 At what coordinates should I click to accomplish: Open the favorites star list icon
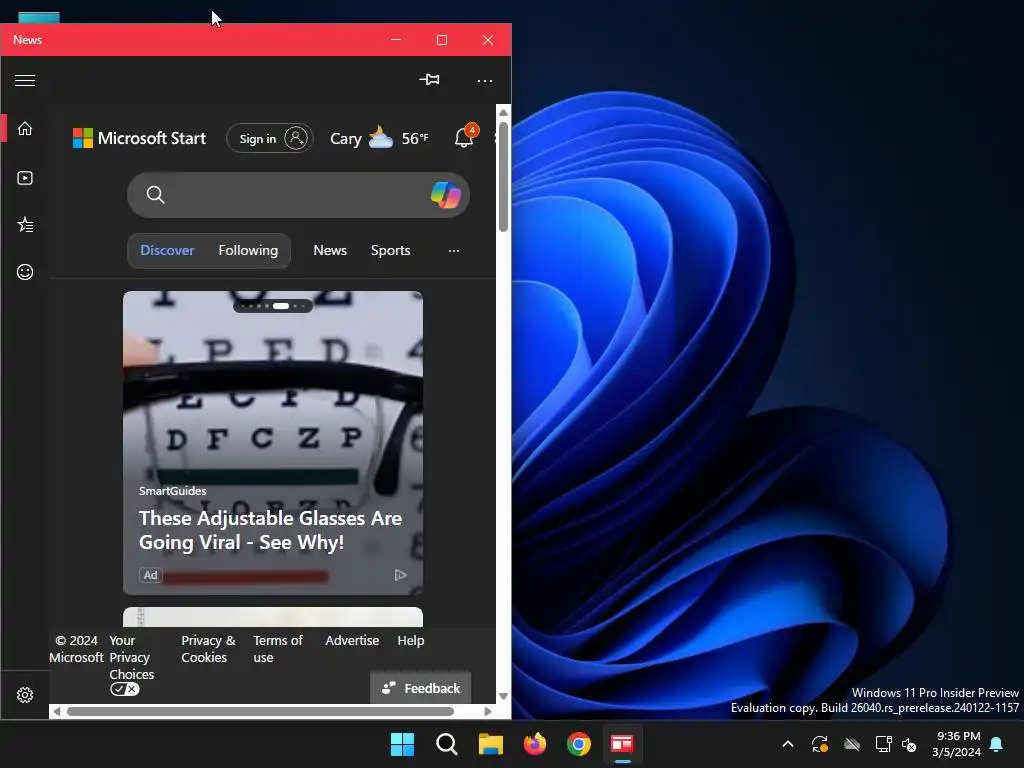pyautogui.click(x=25, y=225)
